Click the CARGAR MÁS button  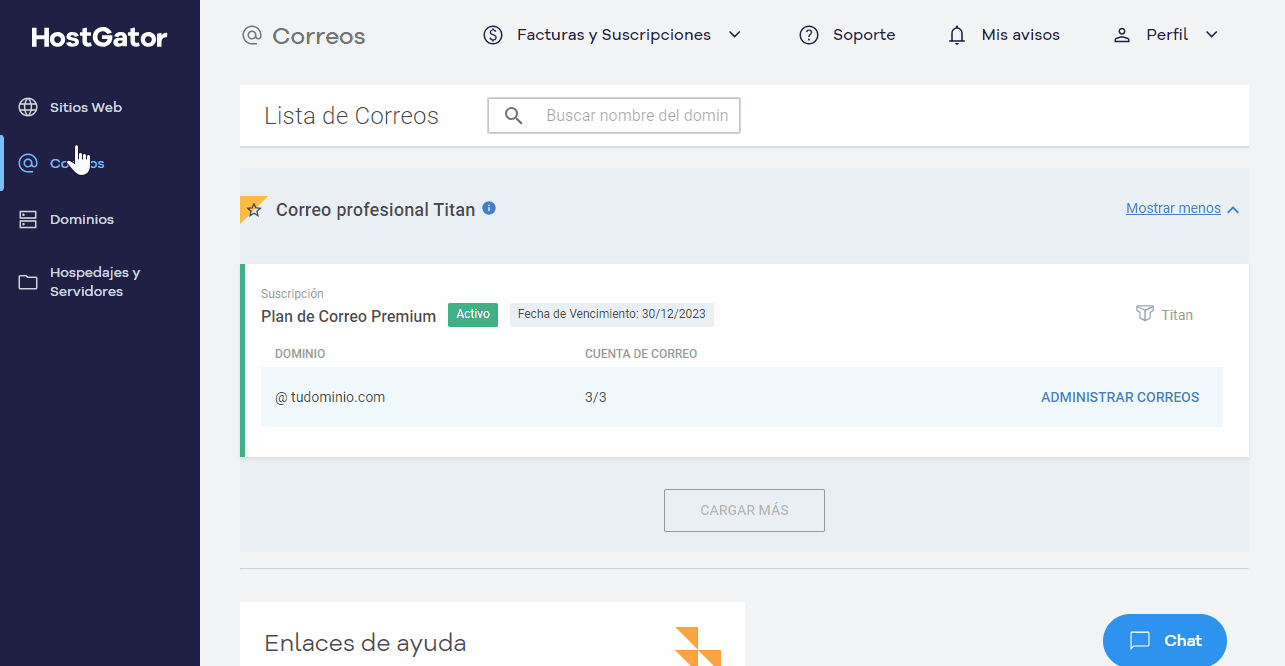[x=744, y=510]
